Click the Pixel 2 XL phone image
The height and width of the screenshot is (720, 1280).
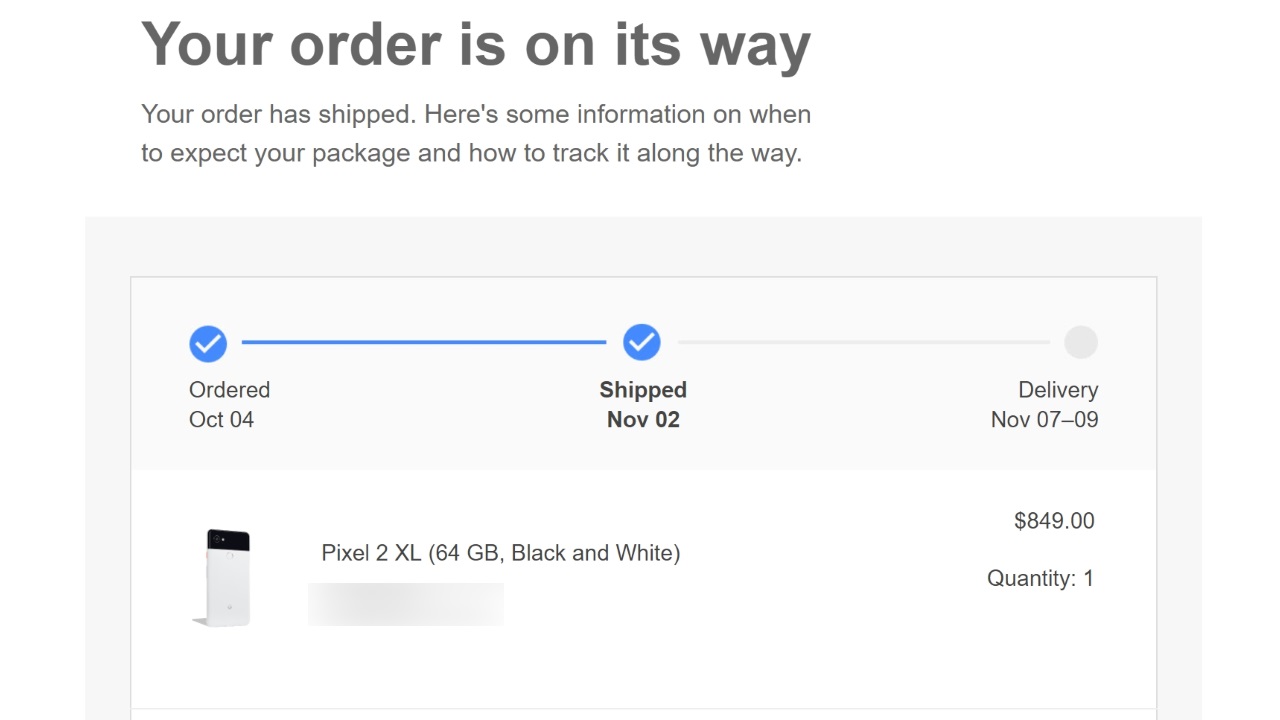[x=222, y=577]
